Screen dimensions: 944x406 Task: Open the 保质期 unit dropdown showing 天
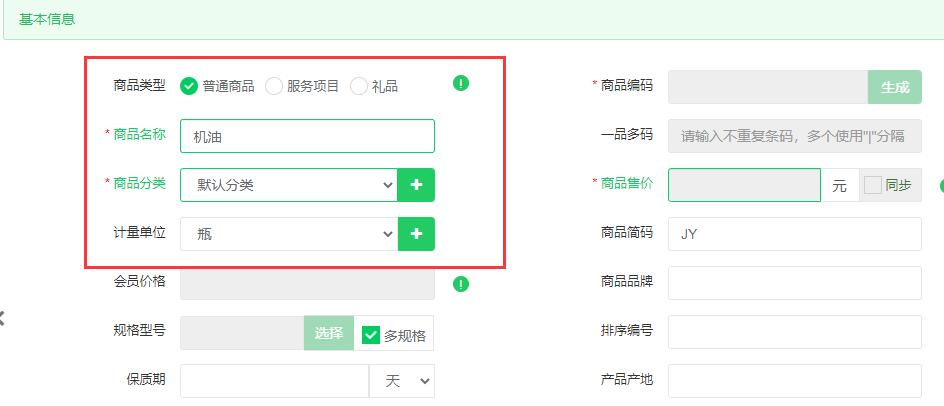tap(402, 381)
